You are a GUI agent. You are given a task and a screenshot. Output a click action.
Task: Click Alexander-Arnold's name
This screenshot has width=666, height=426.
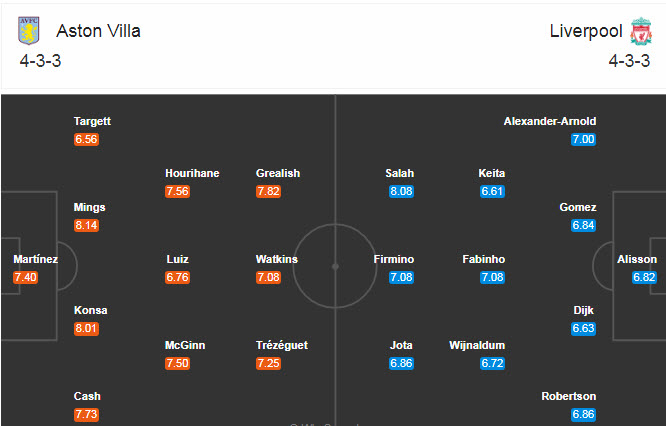click(x=550, y=121)
